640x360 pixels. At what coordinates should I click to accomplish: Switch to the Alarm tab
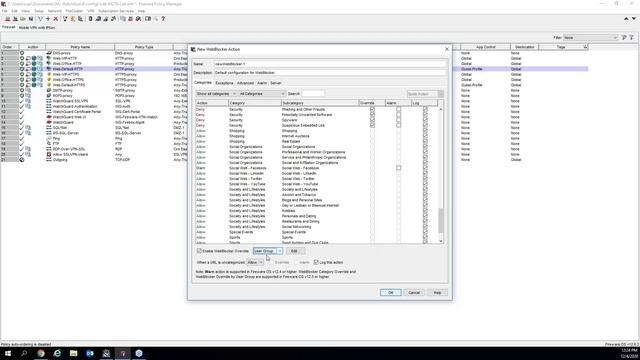coord(262,83)
